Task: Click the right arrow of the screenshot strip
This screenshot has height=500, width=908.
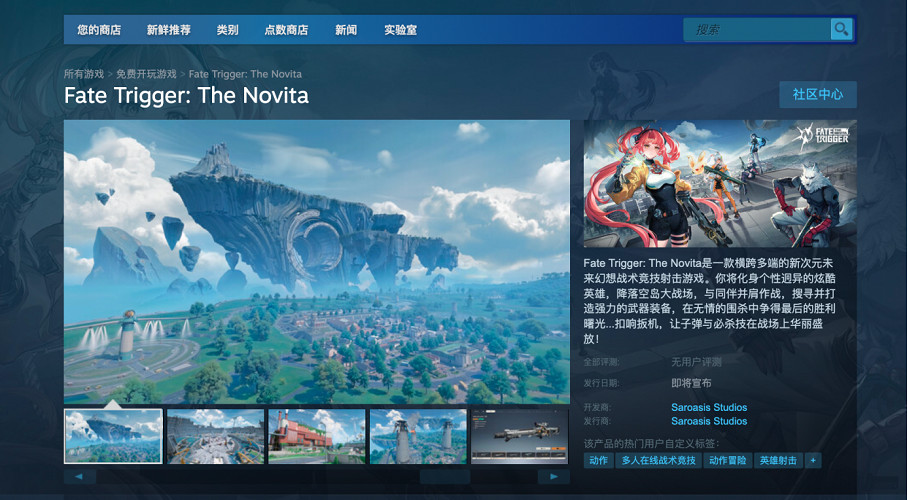Action: coord(554,476)
